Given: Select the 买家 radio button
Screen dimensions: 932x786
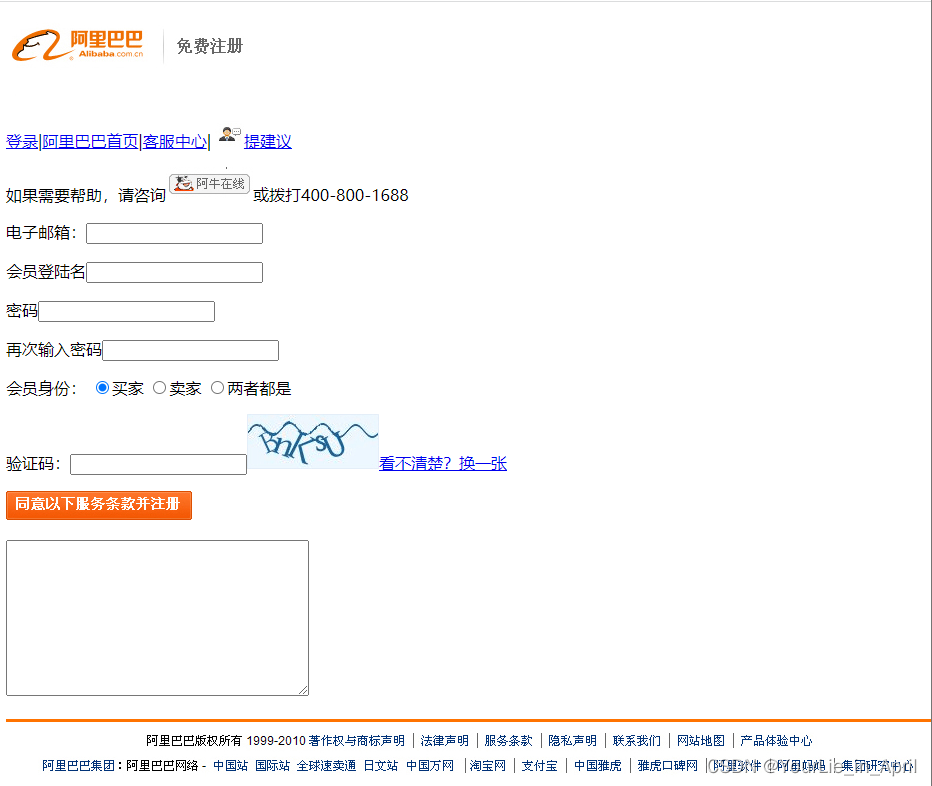Looking at the screenshot, I should pyautogui.click(x=102, y=388).
